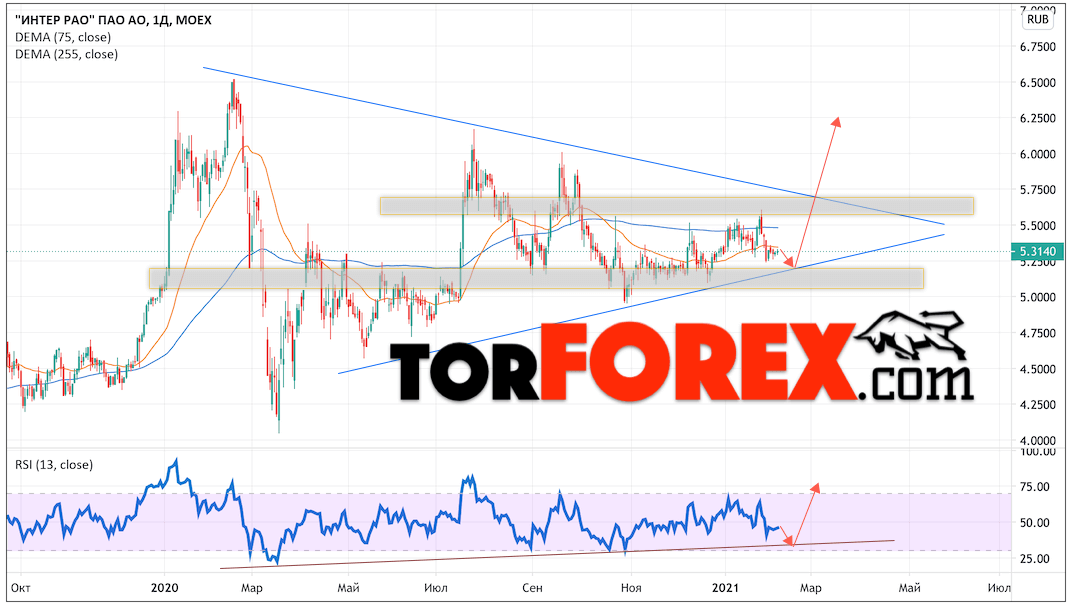The image size is (1072, 607).
Task: Click the RSI (13, close) indicator label
Action: coord(54,465)
